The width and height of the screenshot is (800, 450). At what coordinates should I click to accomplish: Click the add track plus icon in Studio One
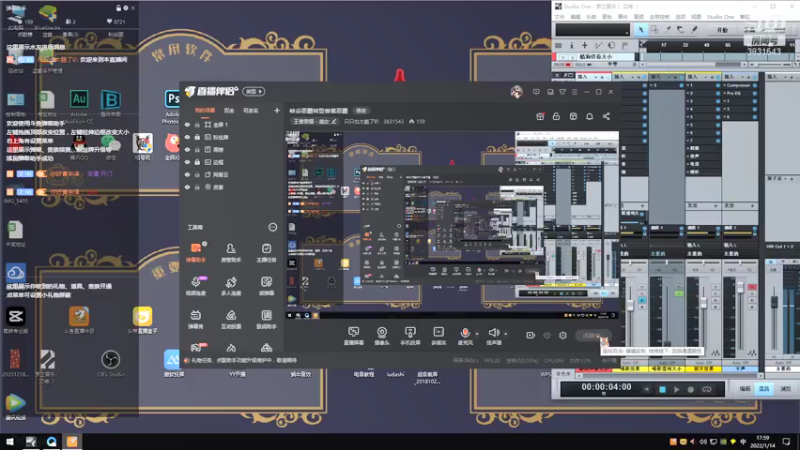(x=585, y=45)
